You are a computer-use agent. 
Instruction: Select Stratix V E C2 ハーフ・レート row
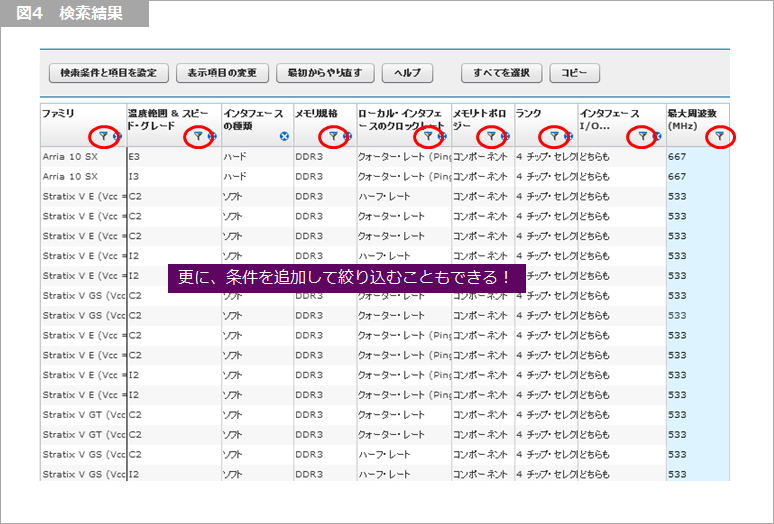385,196
